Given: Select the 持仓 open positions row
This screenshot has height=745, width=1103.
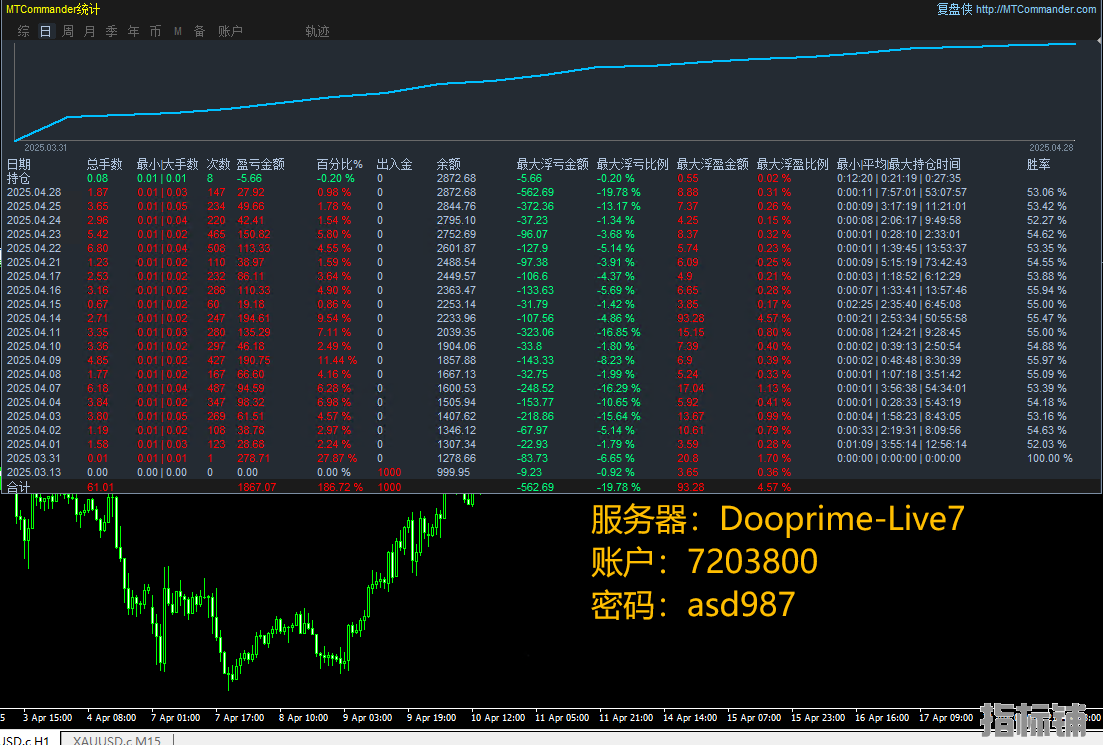Looking at the screenshot, I should [551, 179].
